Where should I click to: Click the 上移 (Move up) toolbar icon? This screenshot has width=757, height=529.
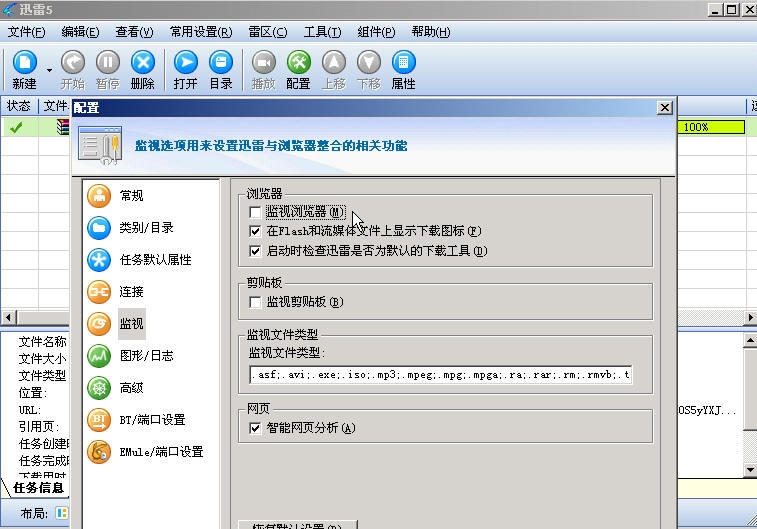pyautogui.click(x=334, y=63)
